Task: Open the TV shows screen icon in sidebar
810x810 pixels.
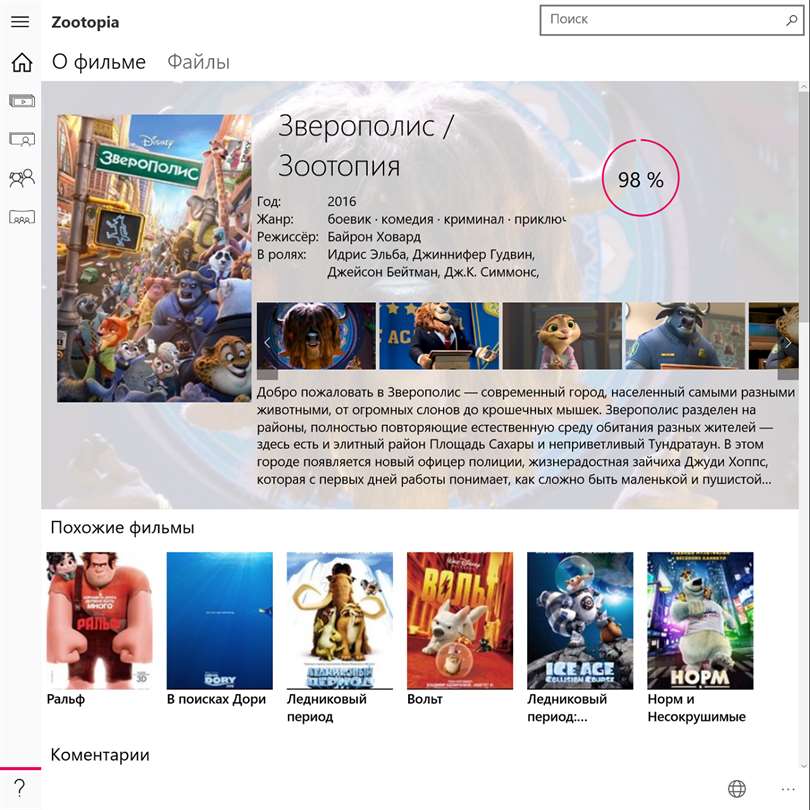Action: pyautogui.click(x=22, y=139)
